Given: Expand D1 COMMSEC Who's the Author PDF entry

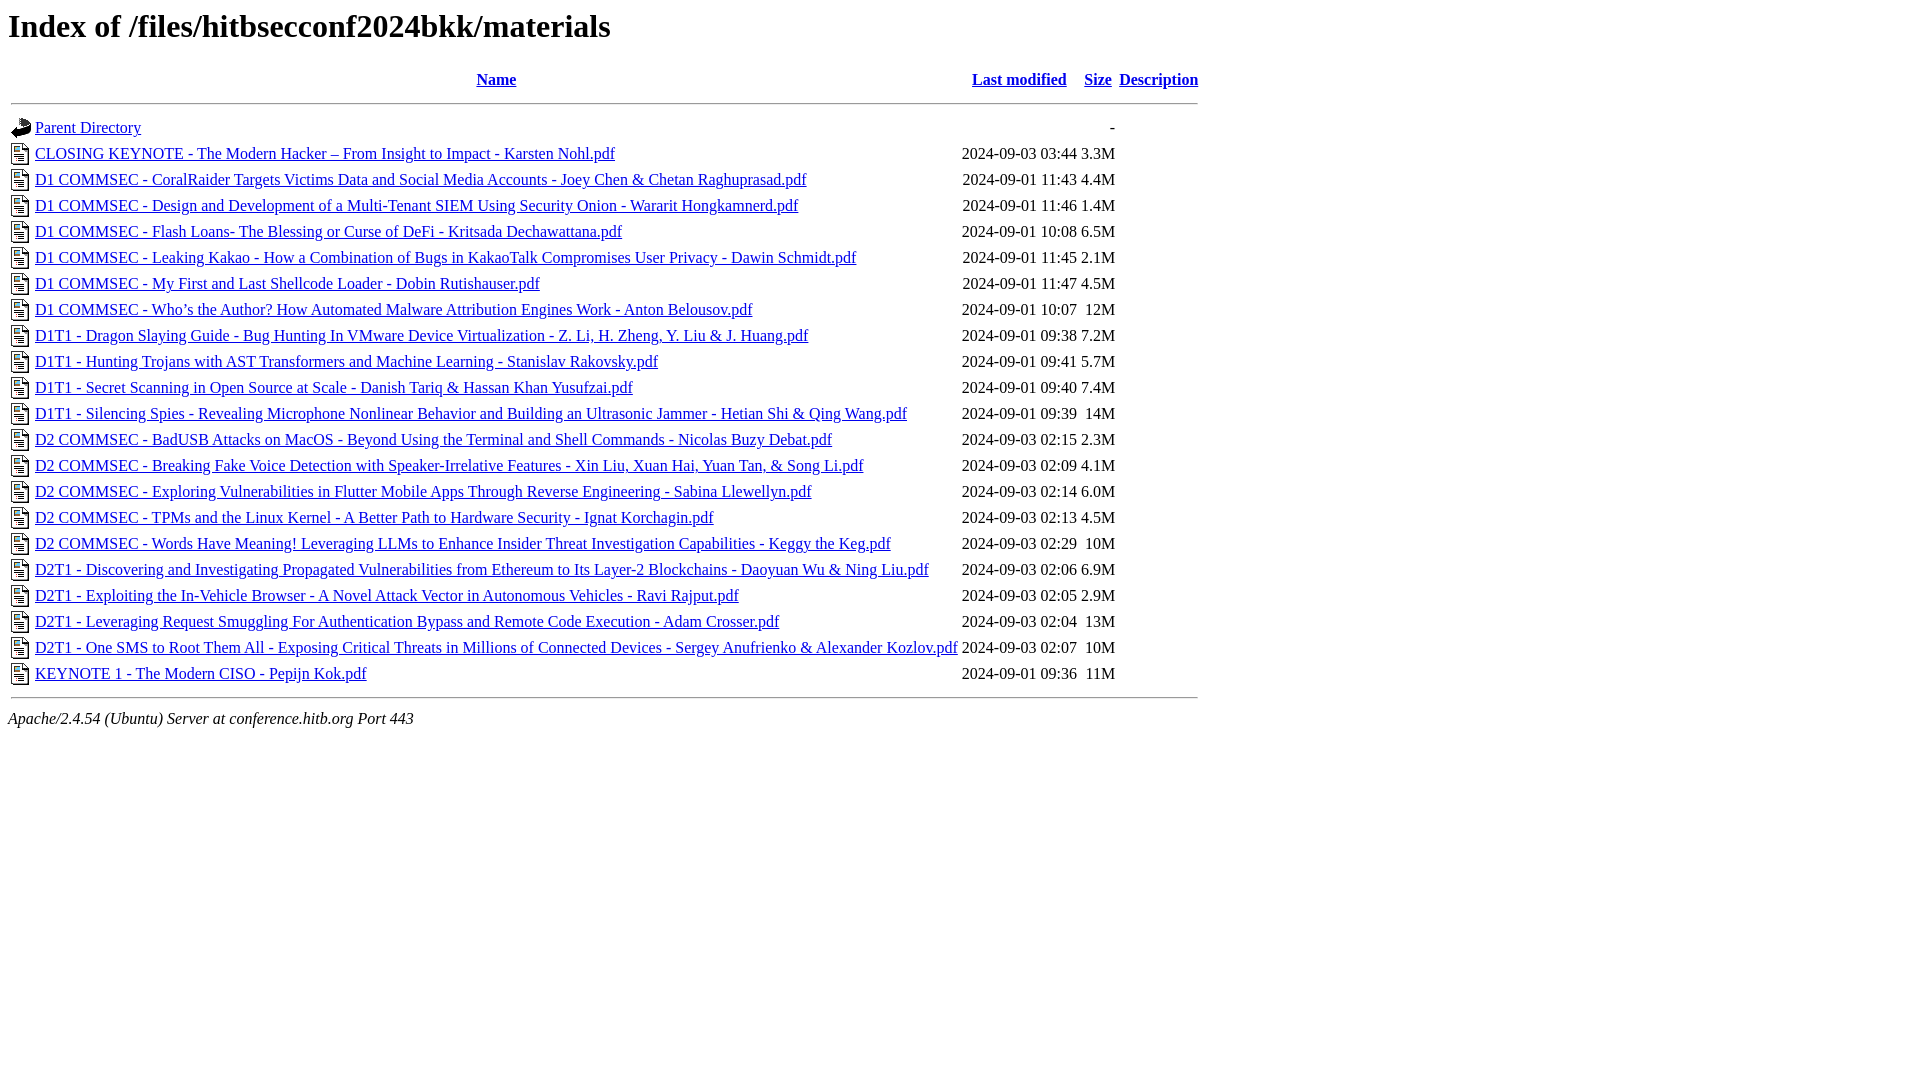Looking at the screenshot, I should (393, 309).
